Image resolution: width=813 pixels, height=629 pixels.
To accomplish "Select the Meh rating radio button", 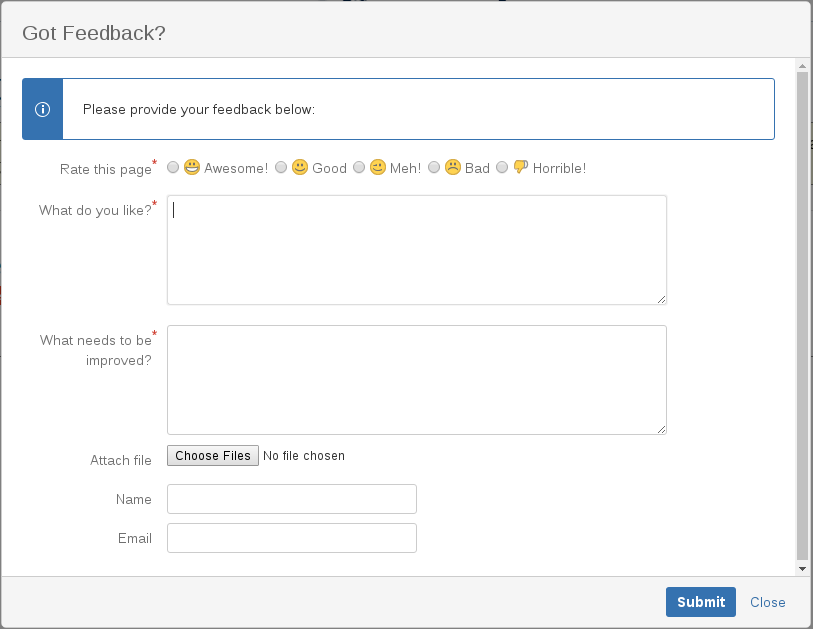I will pos(359,167).
